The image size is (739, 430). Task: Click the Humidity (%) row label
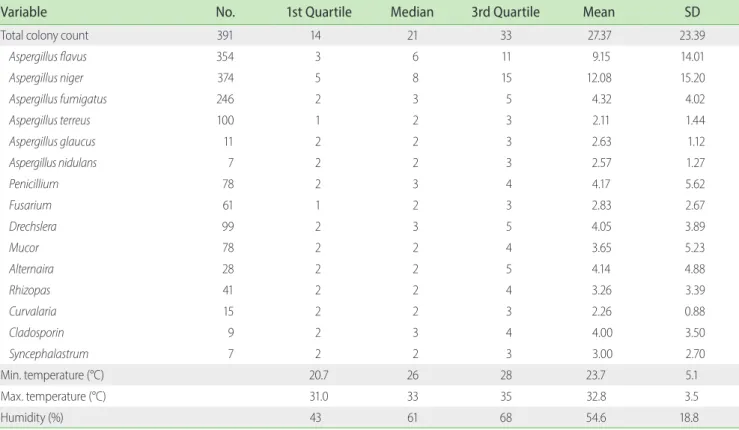click(32, 417)
